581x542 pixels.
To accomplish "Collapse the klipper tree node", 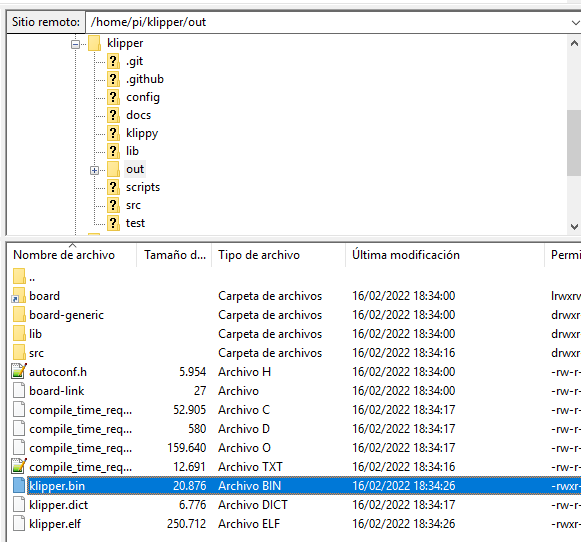I will click(x=75, y=44).
